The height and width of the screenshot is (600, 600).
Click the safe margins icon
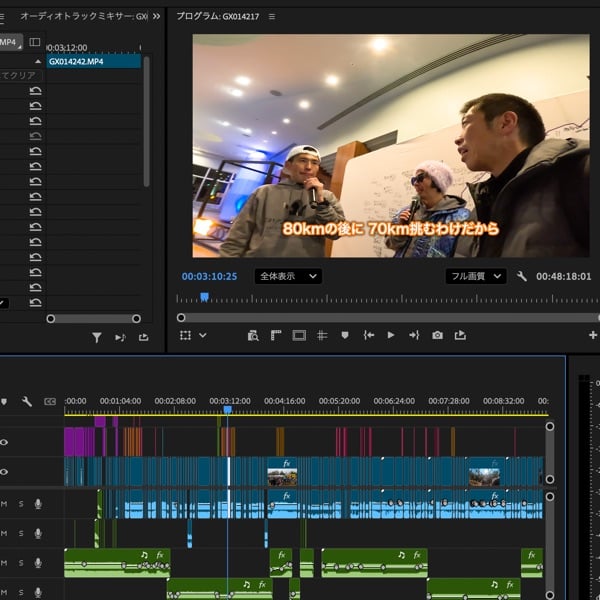point(299,336)
